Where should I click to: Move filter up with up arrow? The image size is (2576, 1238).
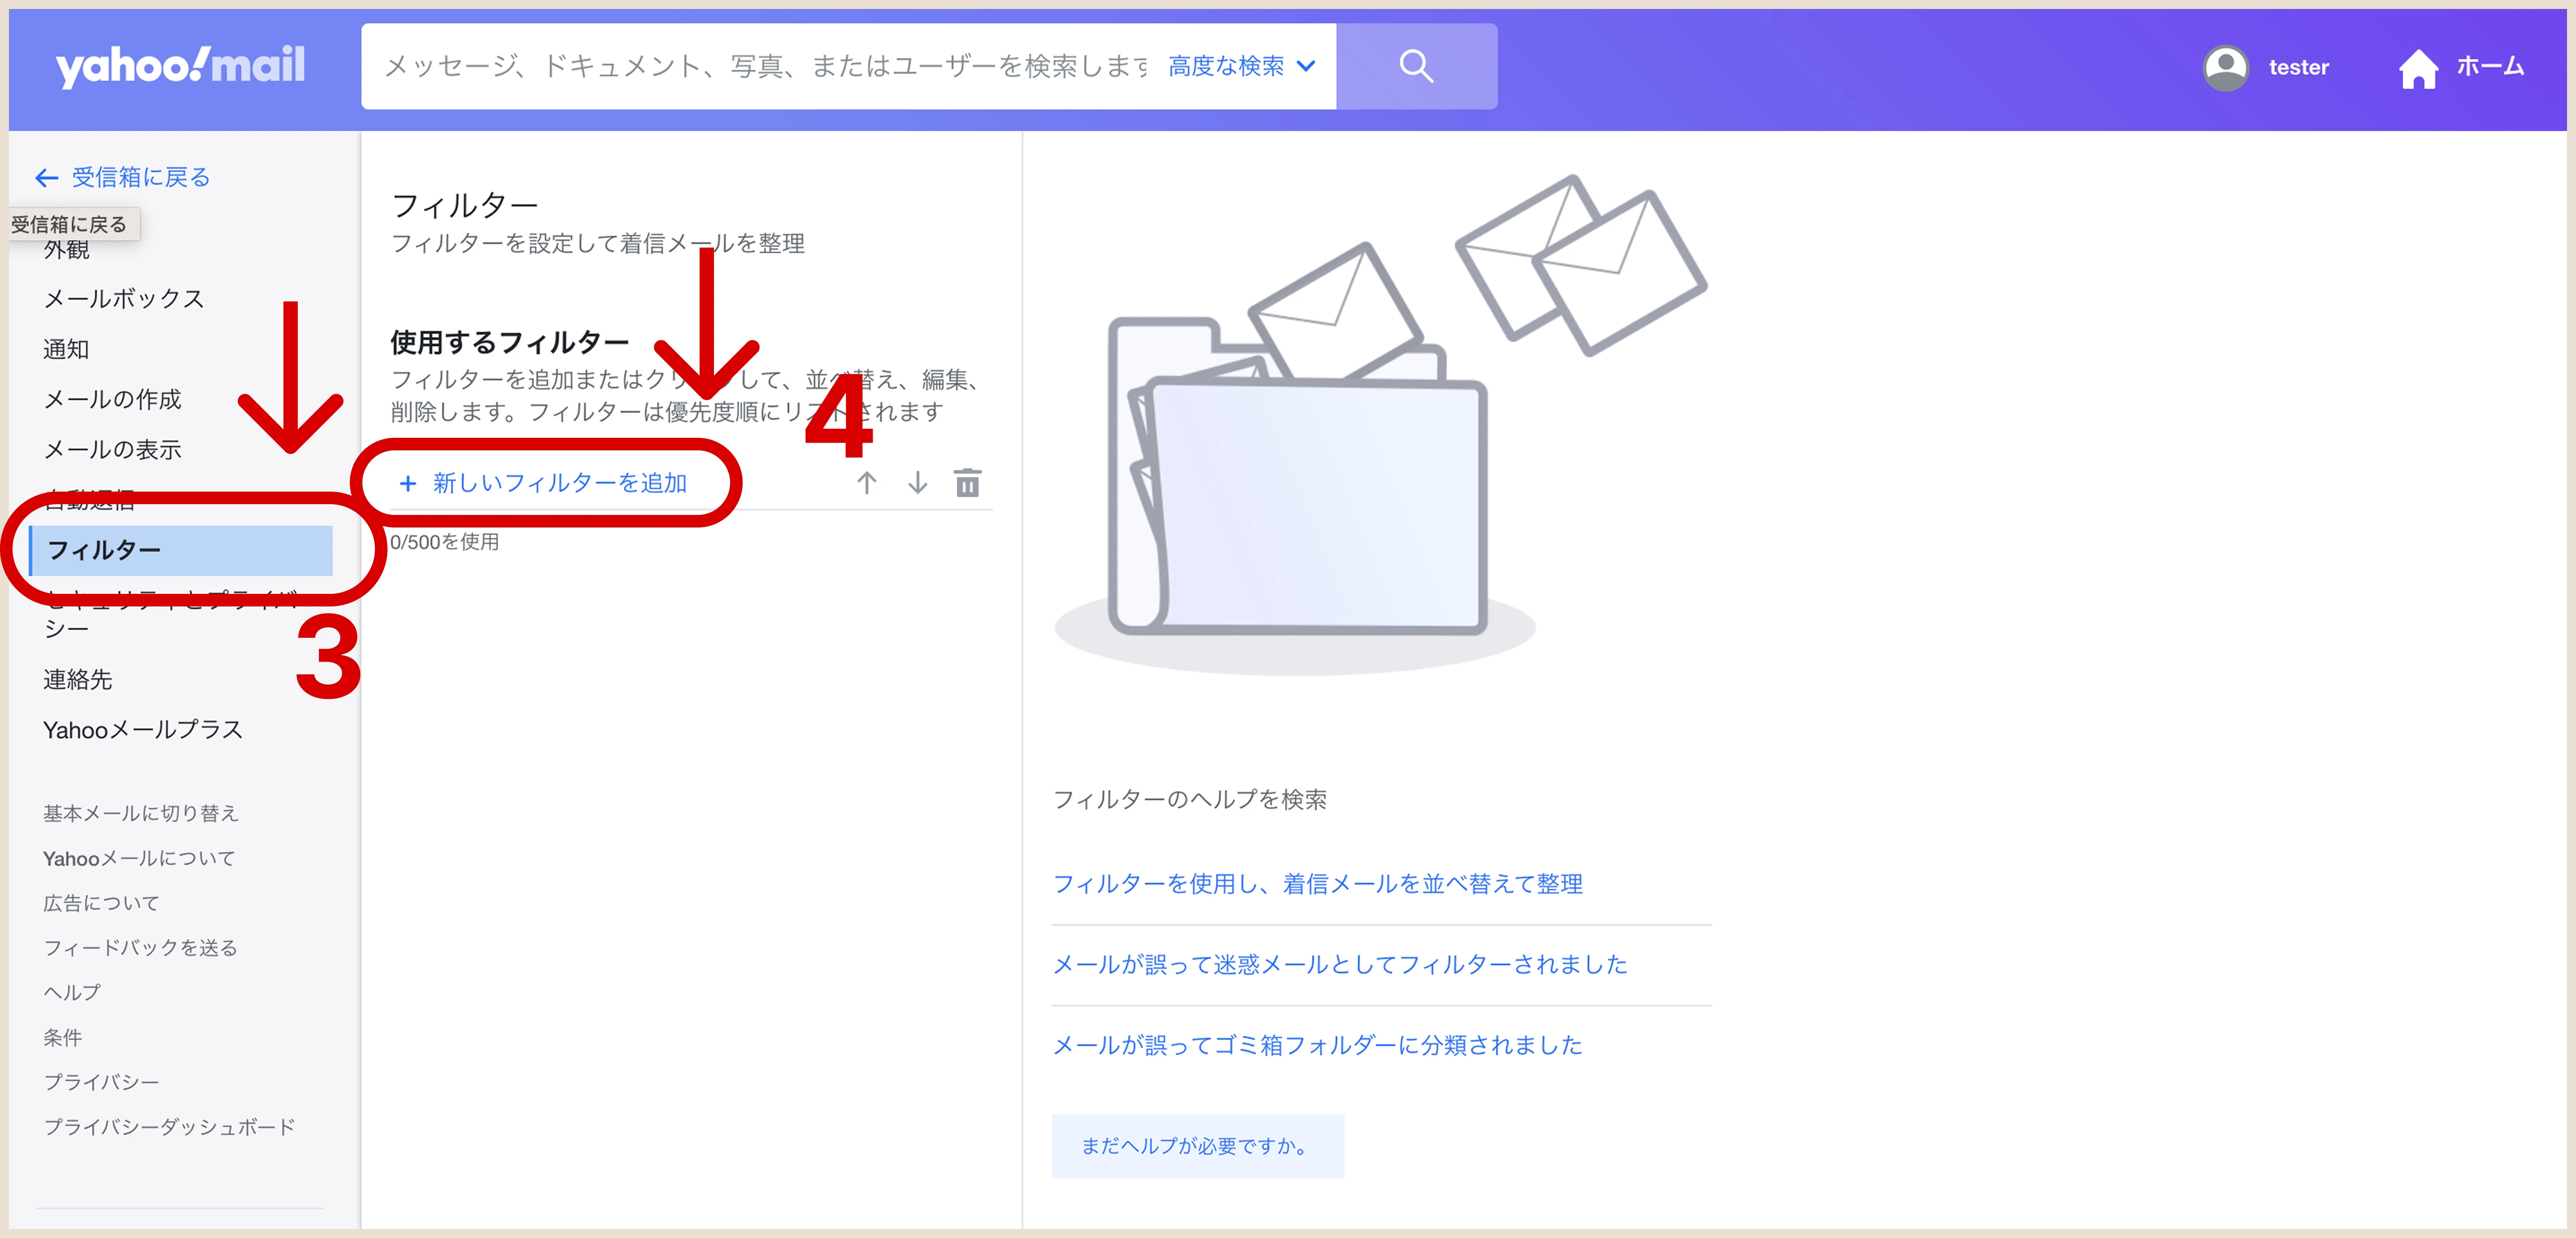(866, 483)
